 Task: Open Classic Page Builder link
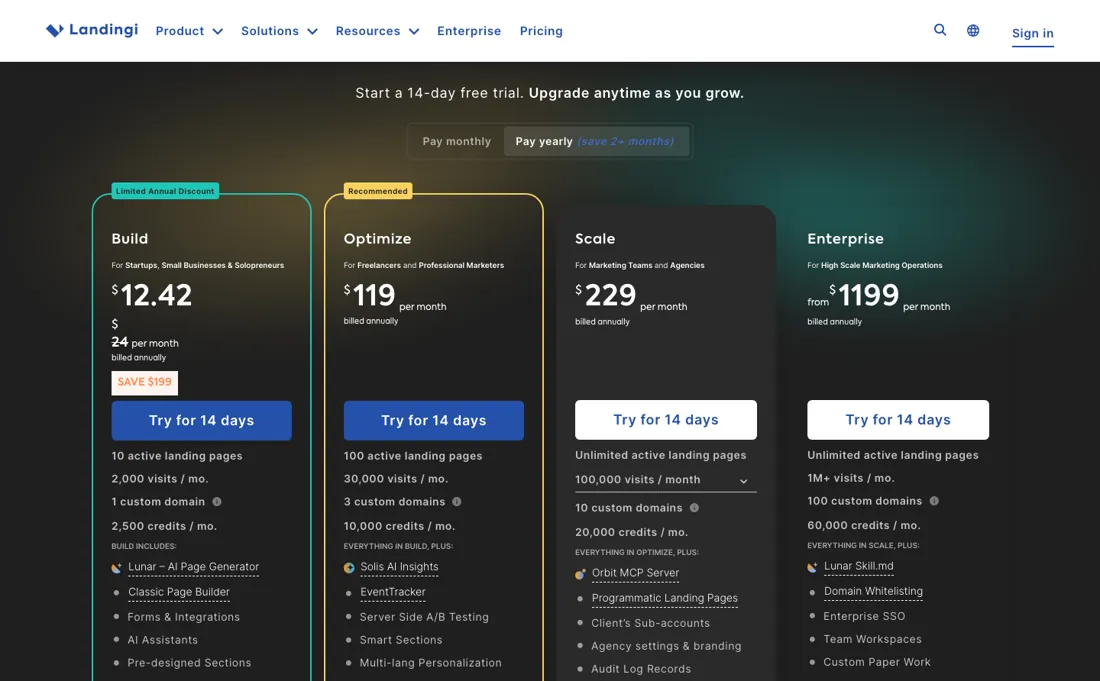pyautogui.click(x=179, y=592)
